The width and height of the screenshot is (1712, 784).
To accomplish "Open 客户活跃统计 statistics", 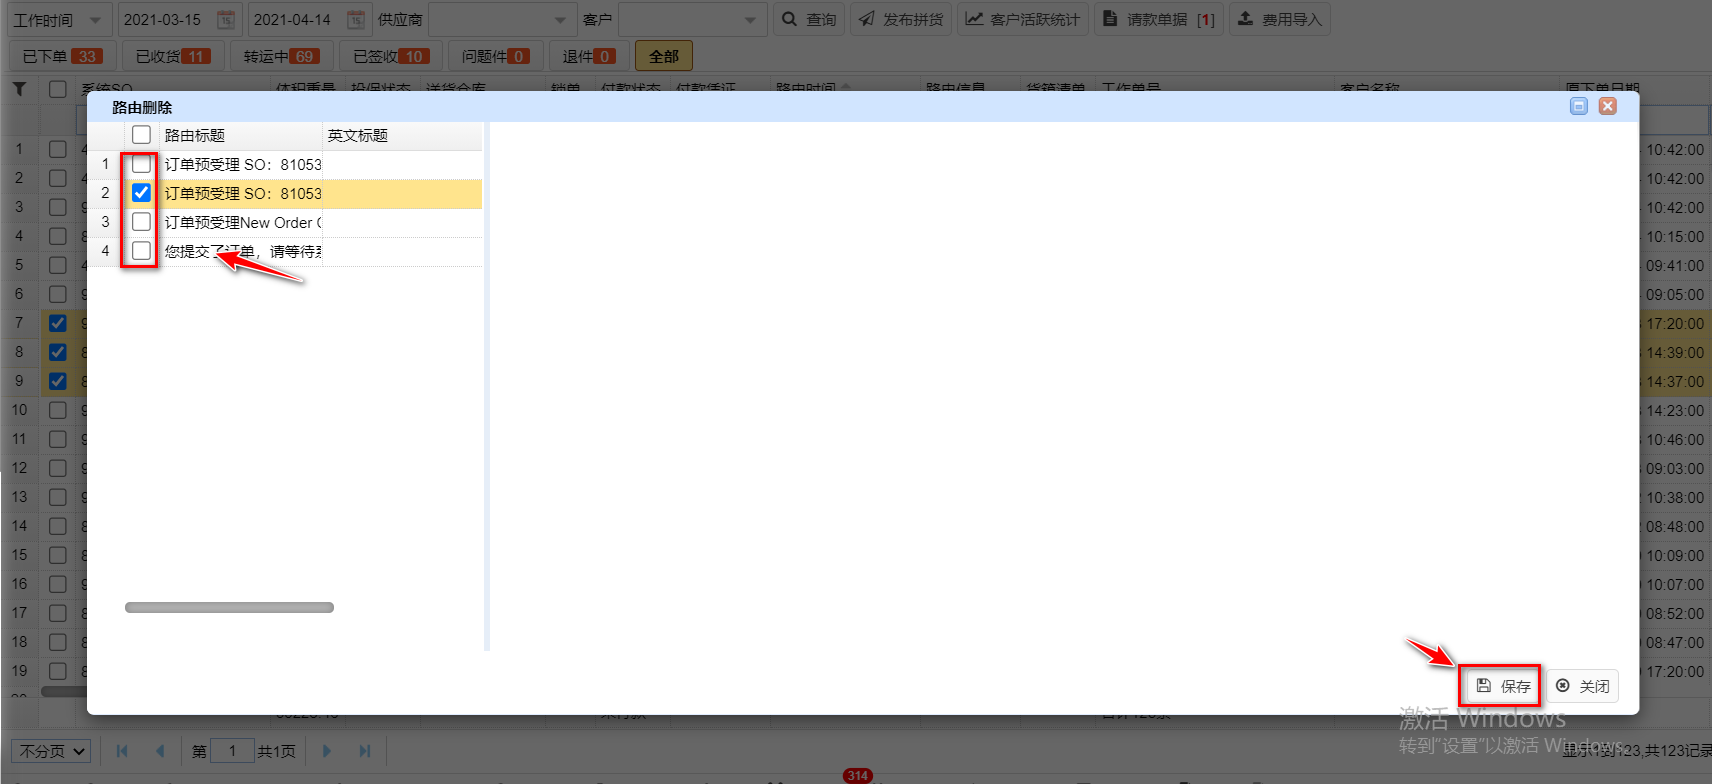I will 1022,20.
